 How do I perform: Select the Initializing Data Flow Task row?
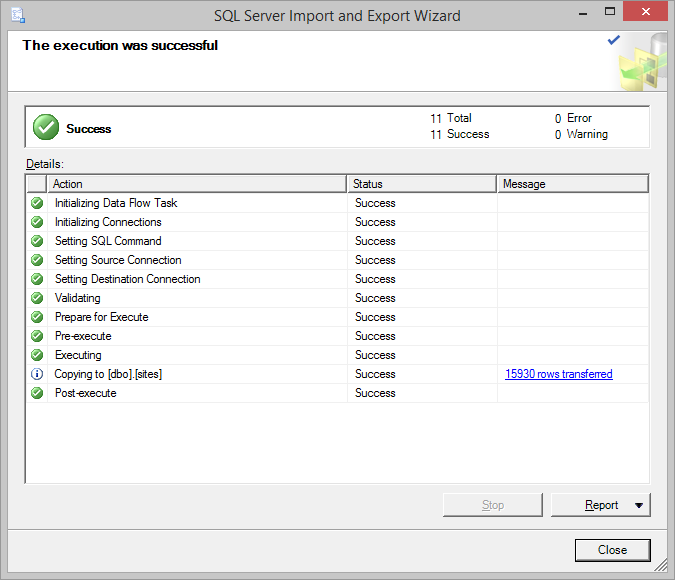click(338, 203)
